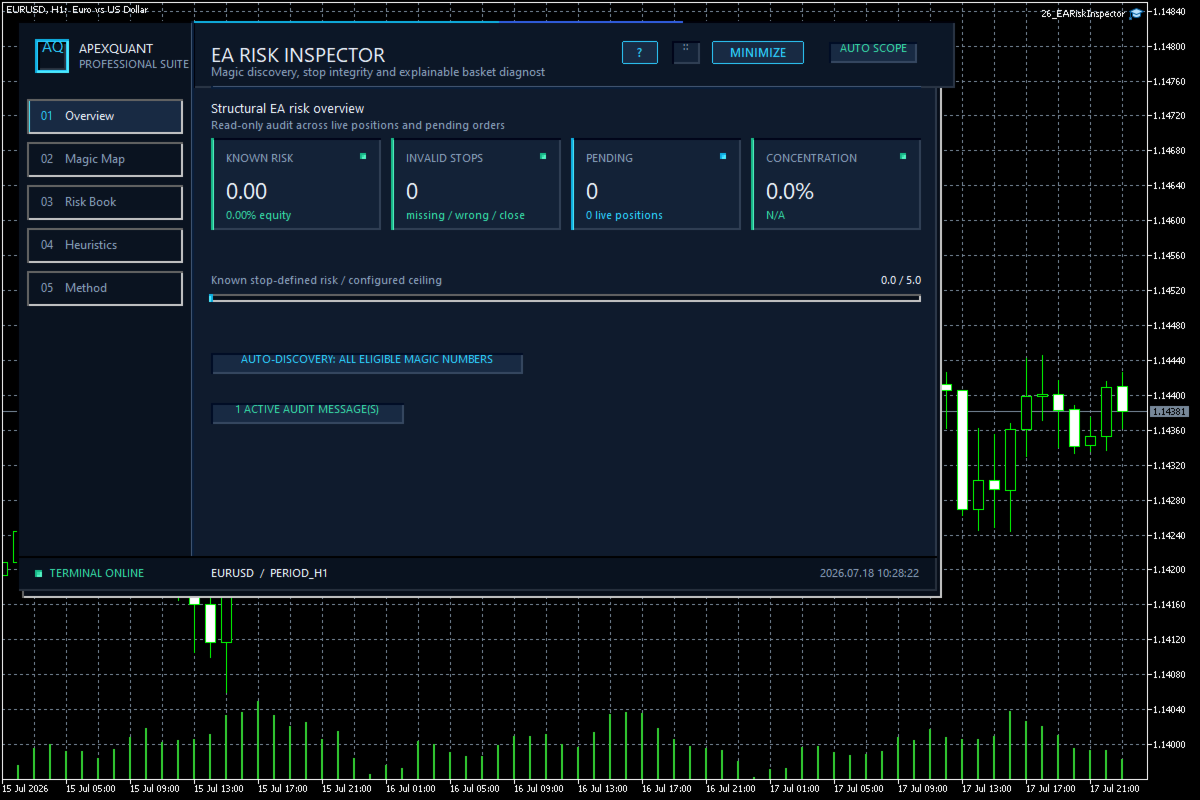Click the 26_EARiskInspector label on chart
Image resolution: width=1200 pixels, height=800 pixels.
click(x=1083, y=14)
